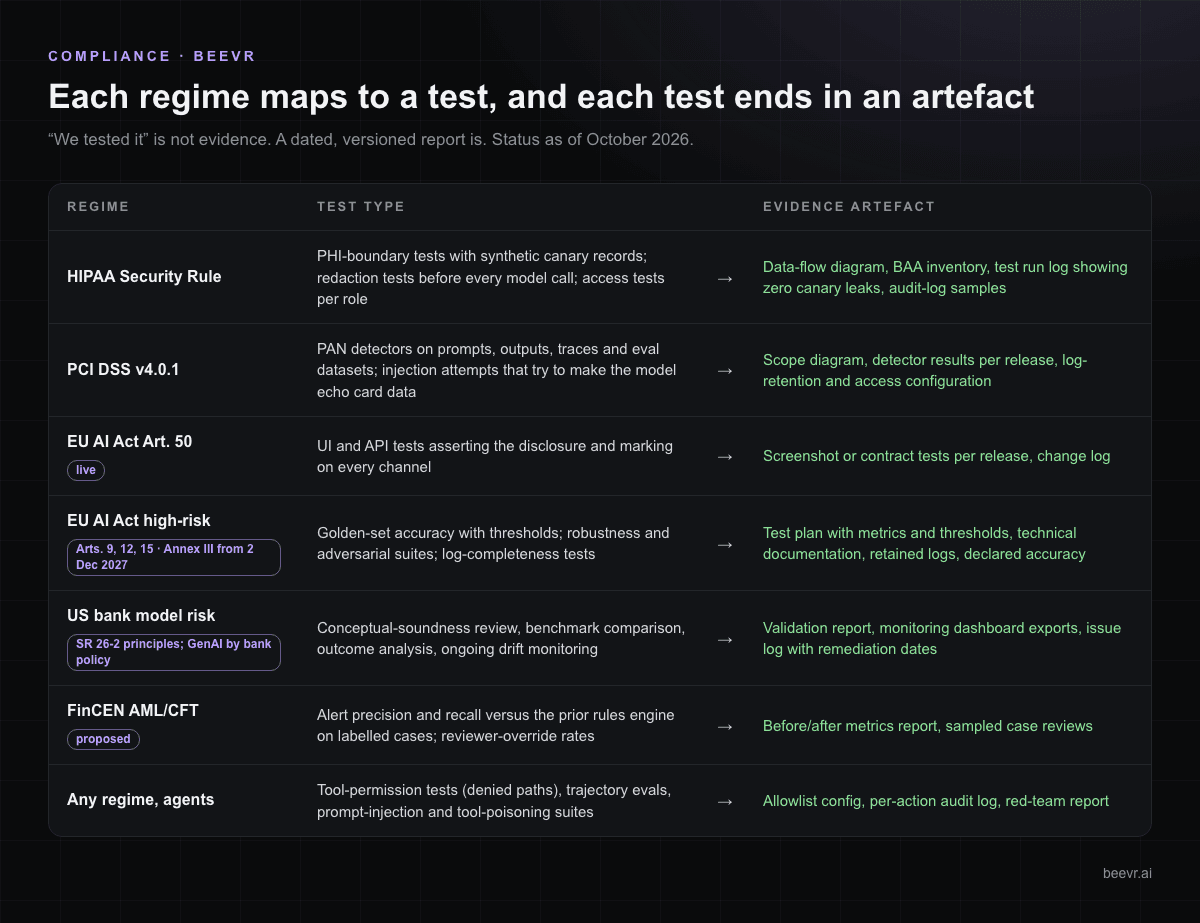This screenshot has height=923, width=1200.
Task: Click the slide title about regimes and artefacts
Action: coord(541,97)
